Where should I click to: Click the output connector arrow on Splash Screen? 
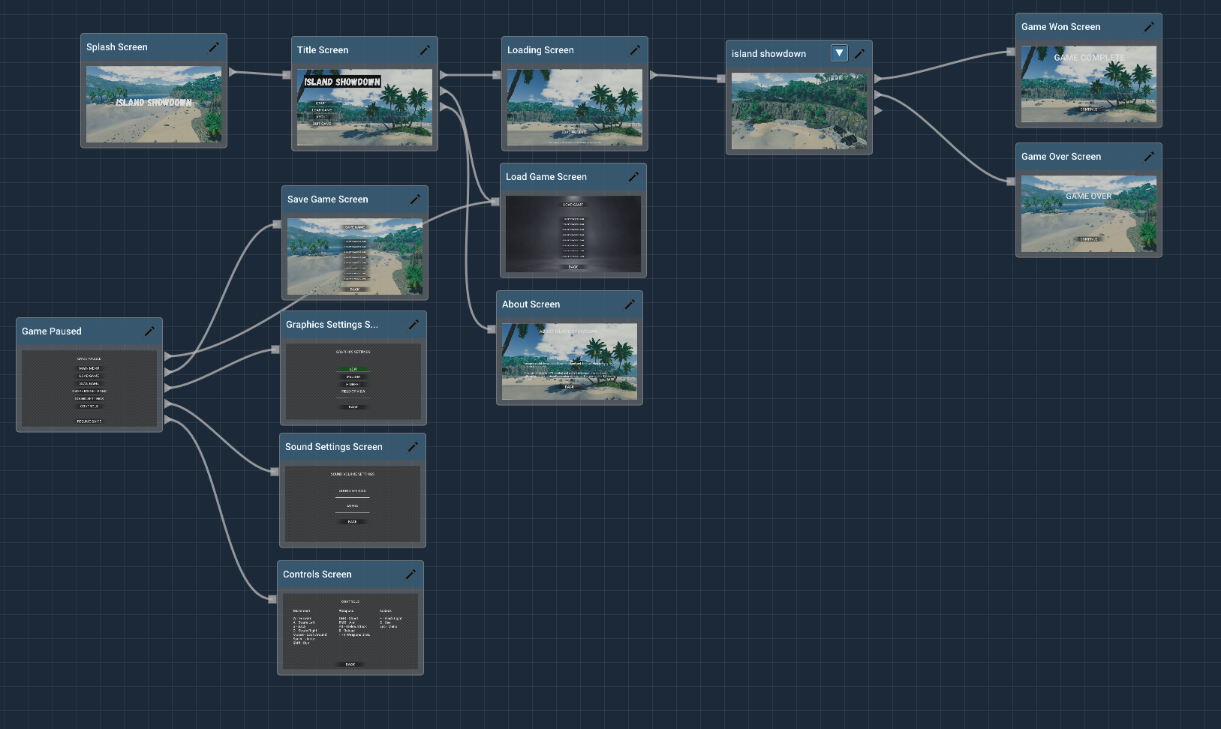[231, 72]
